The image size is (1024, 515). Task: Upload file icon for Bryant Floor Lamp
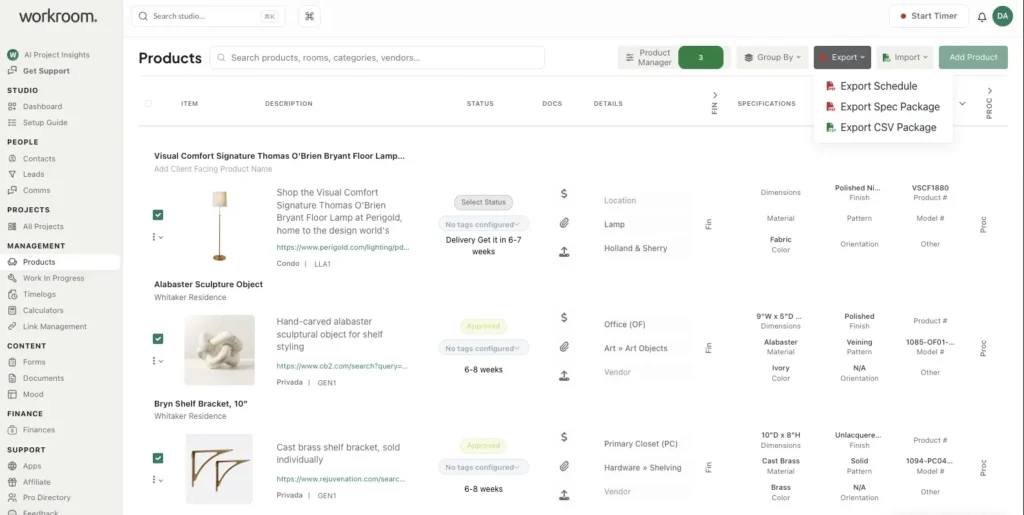(564, 252)
